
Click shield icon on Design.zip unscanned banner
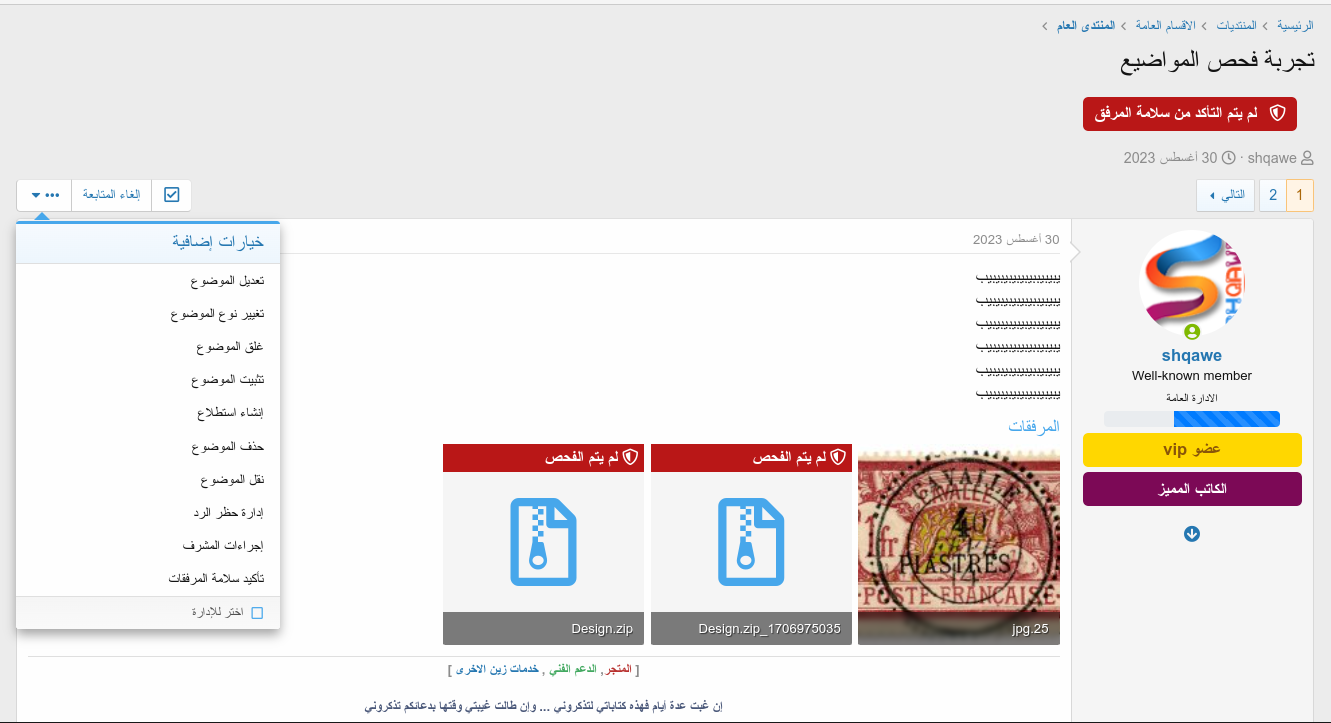click(x=630, y=458)
